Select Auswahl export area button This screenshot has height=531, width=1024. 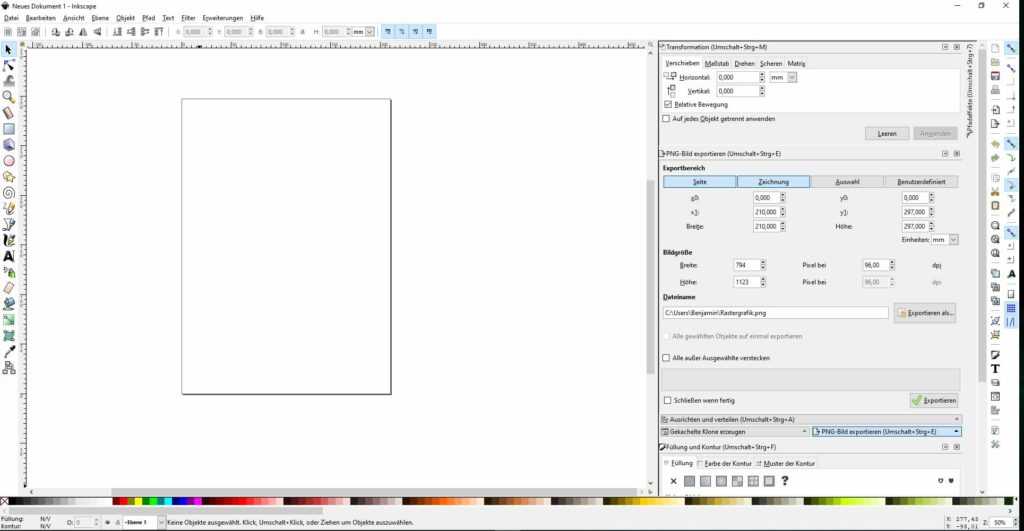pyautogui.click(x=847, y=182)
